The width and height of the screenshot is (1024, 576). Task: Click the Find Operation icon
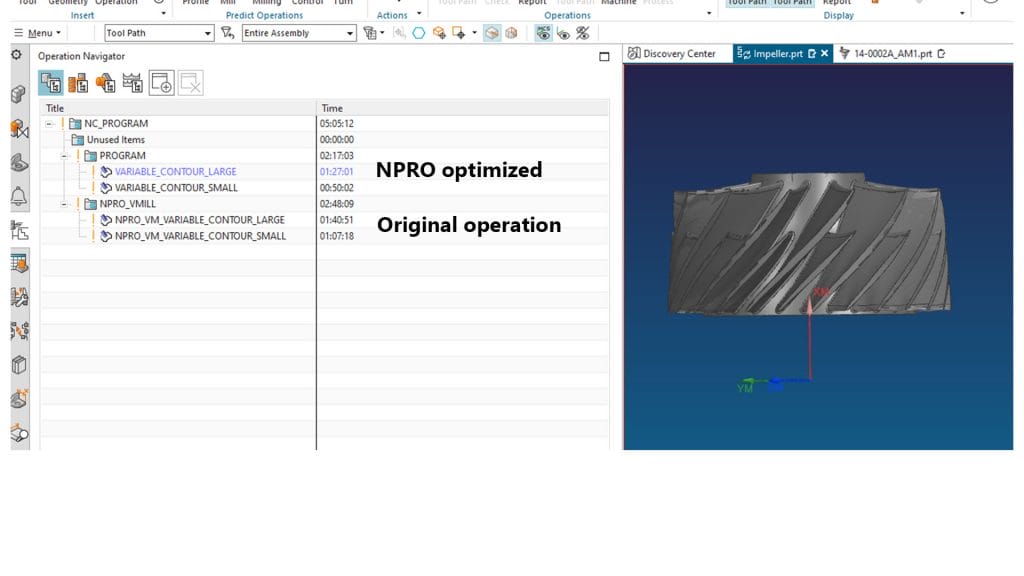162,84
